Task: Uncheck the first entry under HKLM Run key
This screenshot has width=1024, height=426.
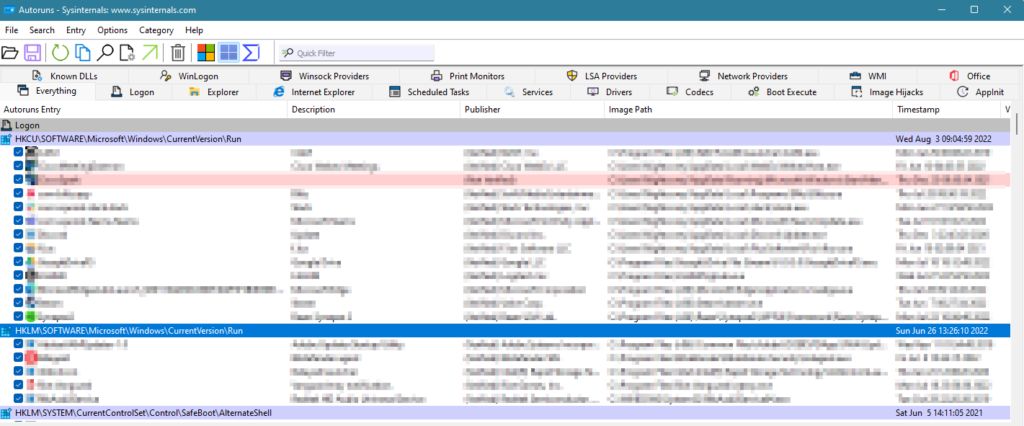Action: tap(18, 343)
